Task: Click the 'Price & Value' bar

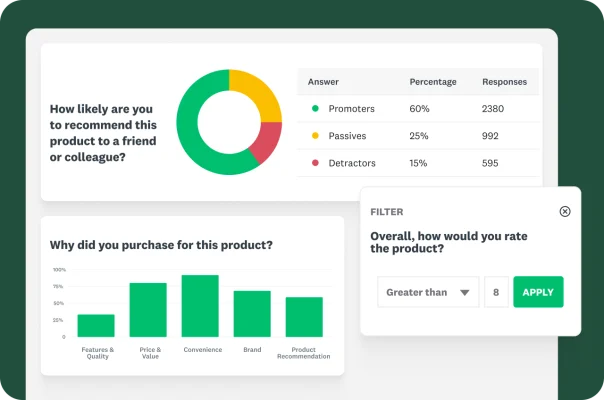Action: point(148,310)
